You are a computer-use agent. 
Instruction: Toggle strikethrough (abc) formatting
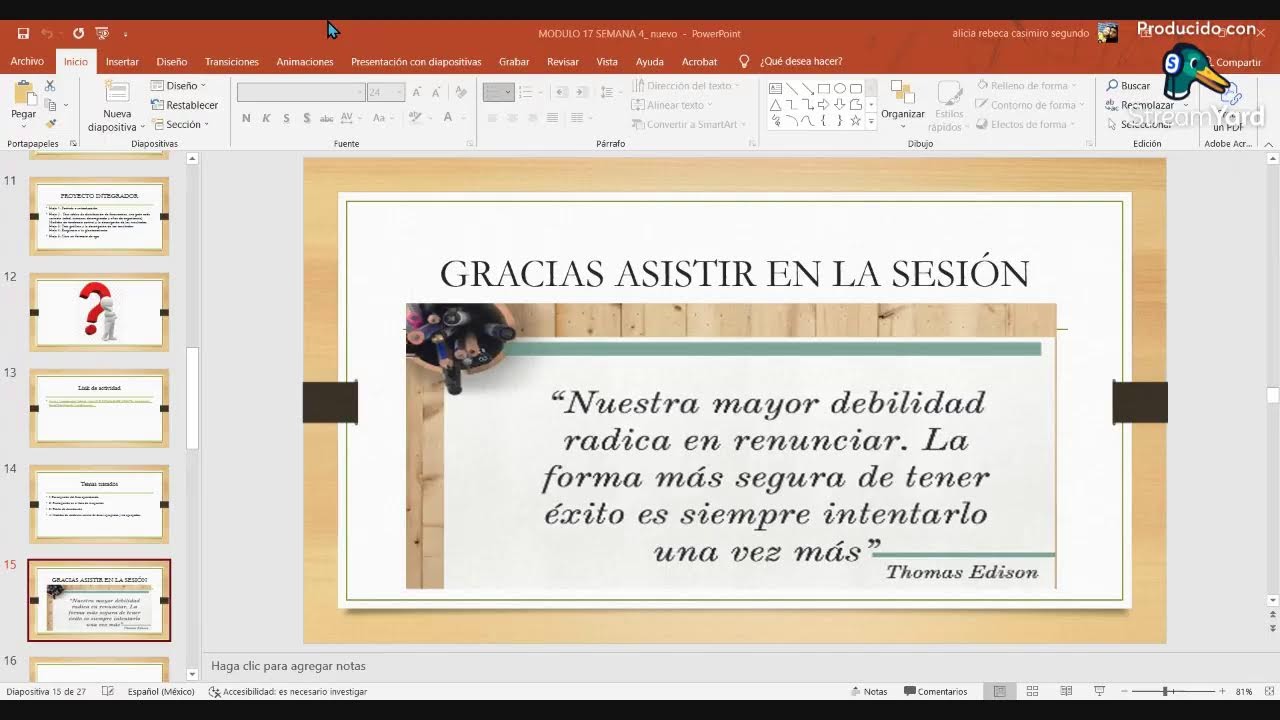[x=326, y=118]
